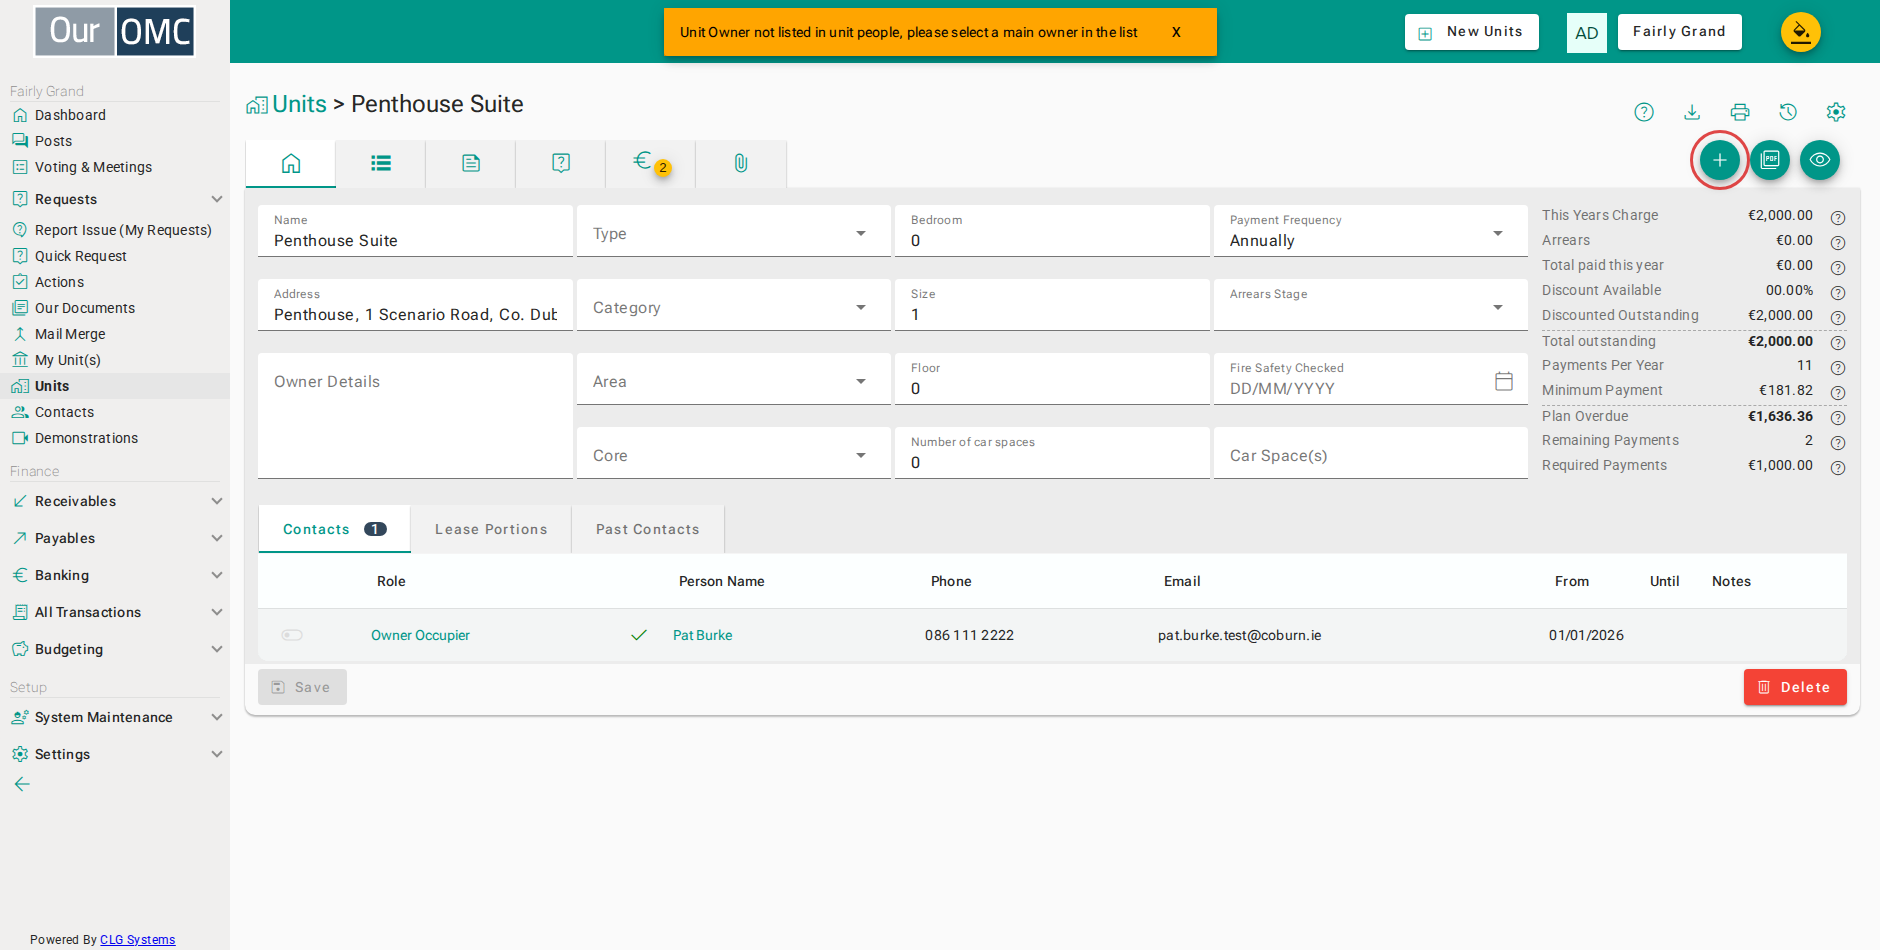Image resolution: width=1880 pixels, height=950 pixels.
Task: Open the page settings gear icon
Action: (1836, 112)
